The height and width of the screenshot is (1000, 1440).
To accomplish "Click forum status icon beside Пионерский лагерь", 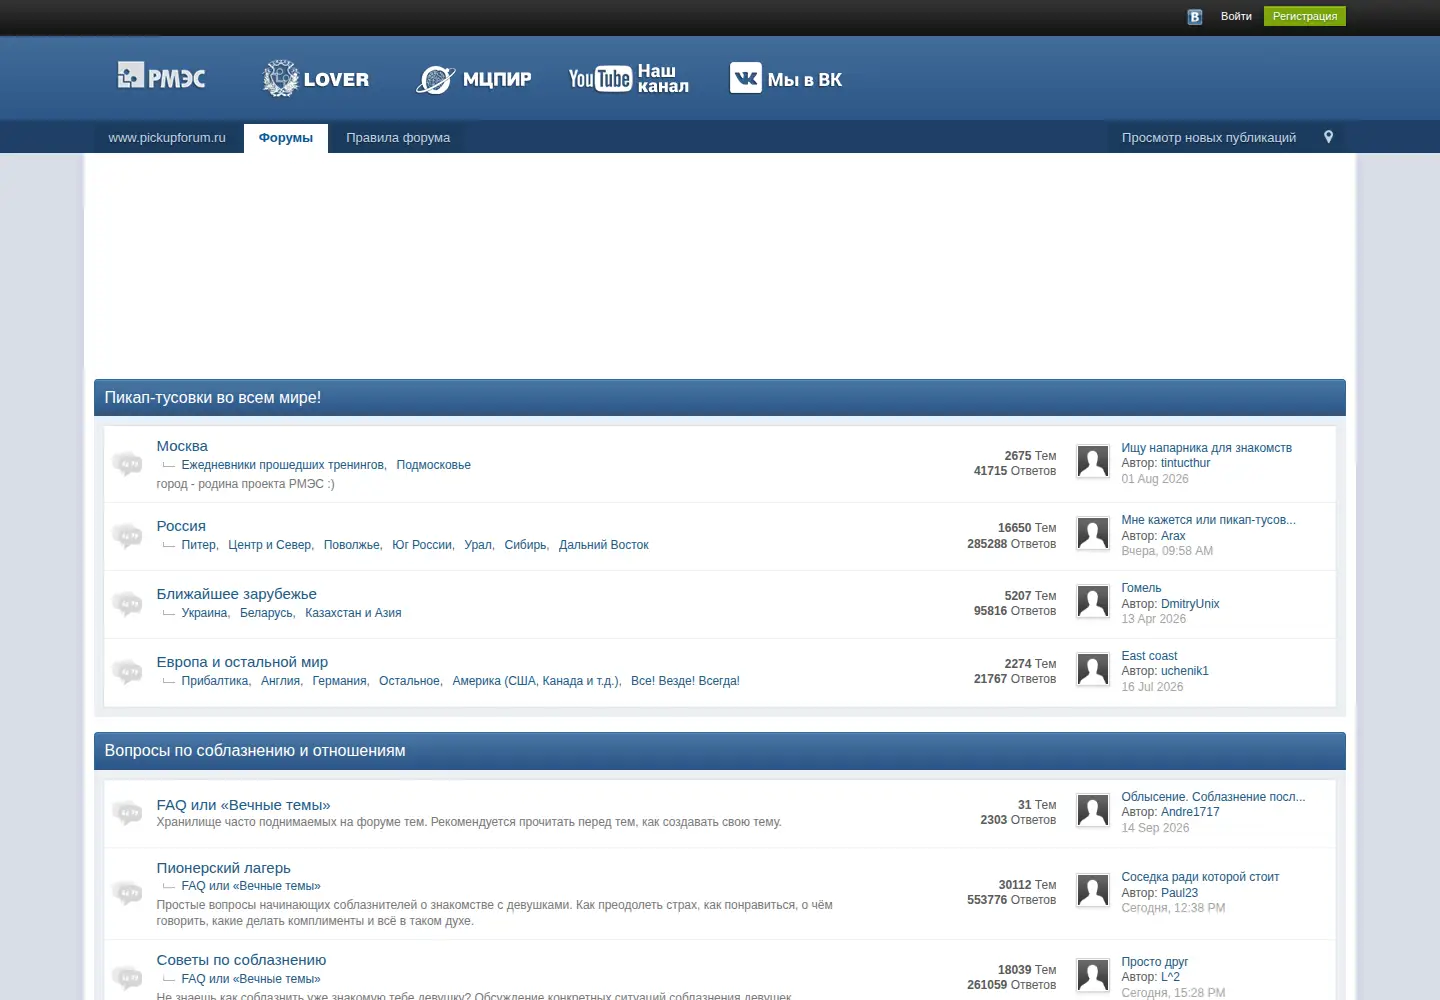I will coord(127,892).
